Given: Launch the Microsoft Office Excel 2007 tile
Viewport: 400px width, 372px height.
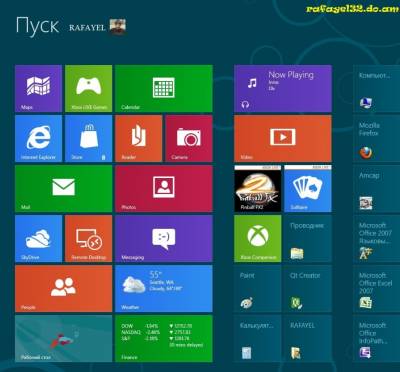Looking at the screenshot, I should pyautogui.click(x=377, y=289).
